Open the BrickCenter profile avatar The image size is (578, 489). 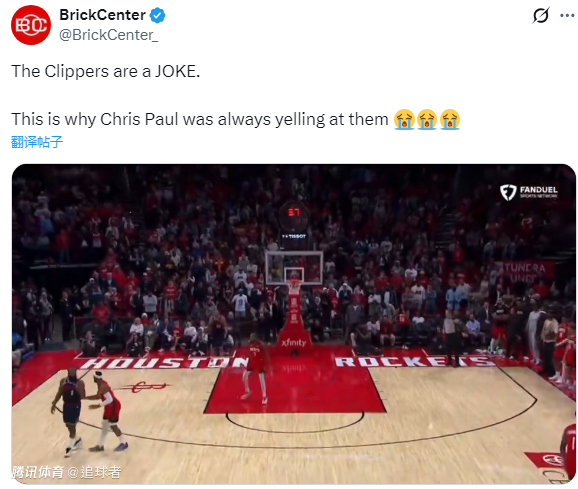coord(31,25)
